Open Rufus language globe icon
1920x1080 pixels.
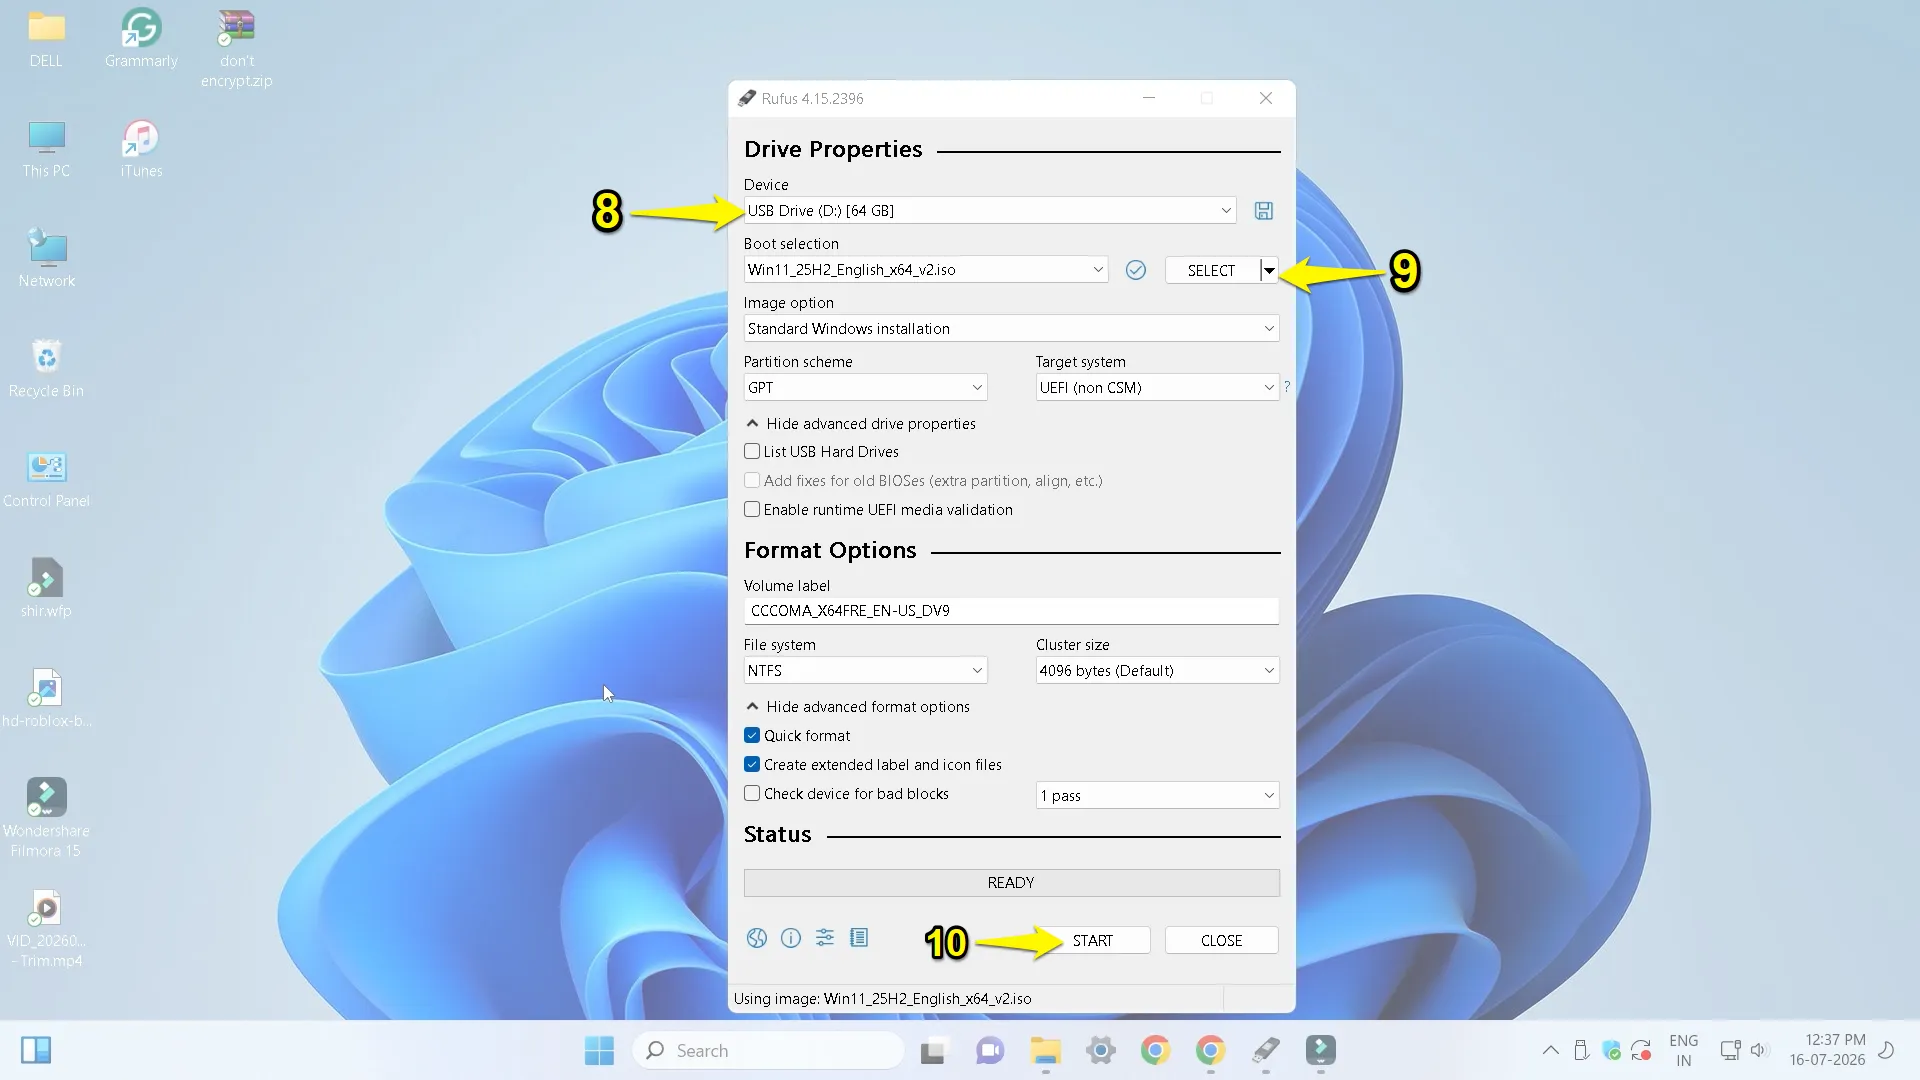coord(757,938)
